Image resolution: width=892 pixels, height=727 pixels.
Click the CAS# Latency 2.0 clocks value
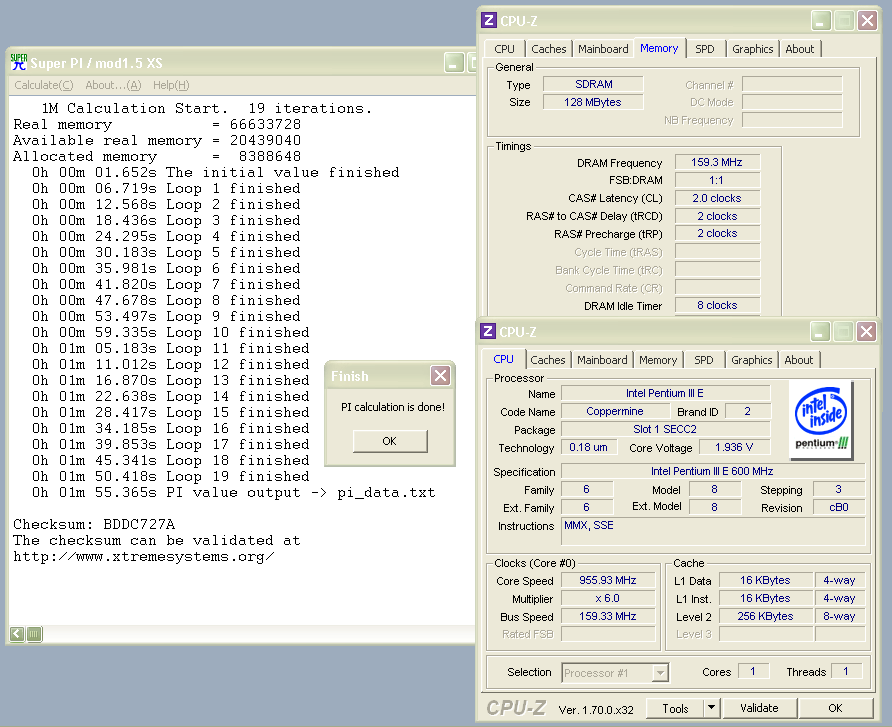pyautogui.click(x=717, y=198)
